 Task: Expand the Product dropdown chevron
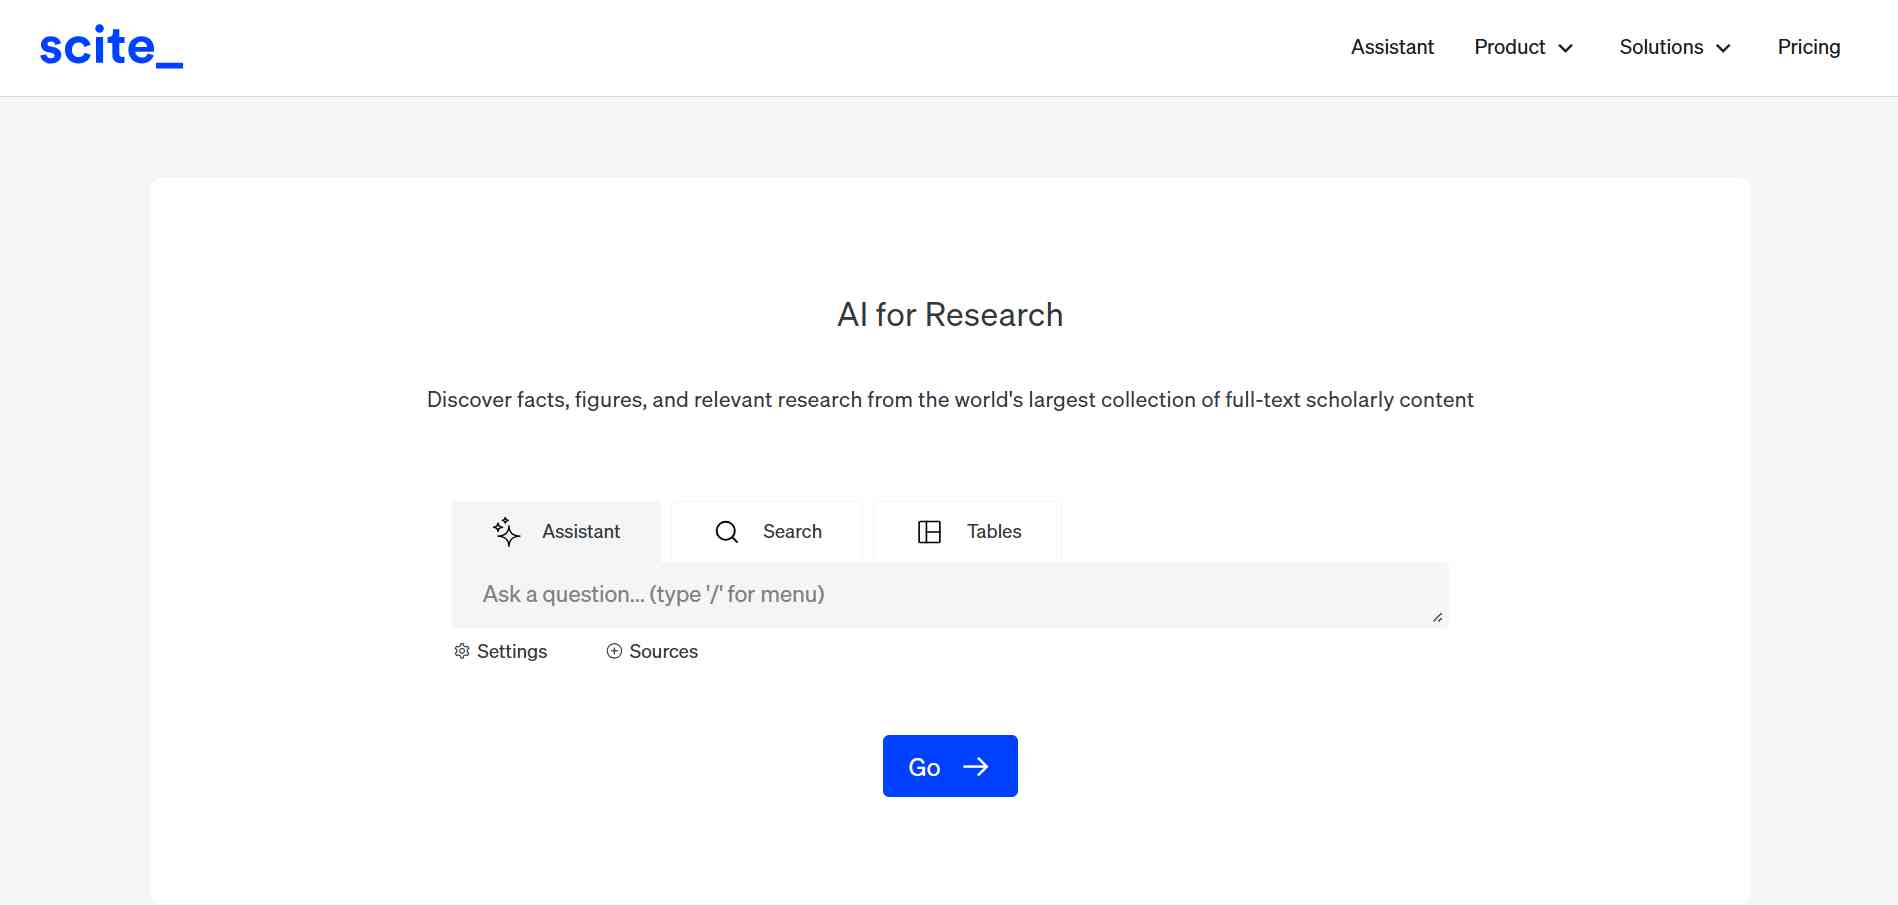(1566, 48)
